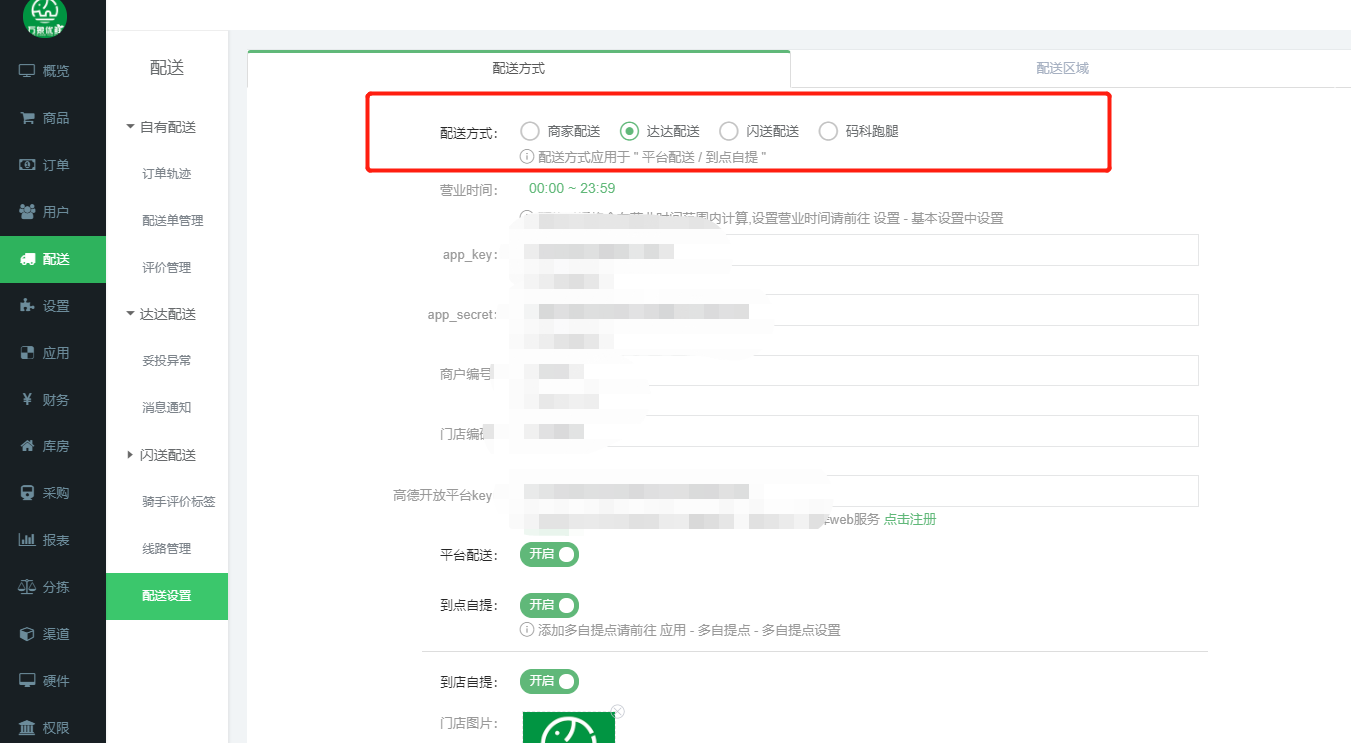
Task: Turn off the 平台配送 toggle switch
Action: point(549,554)
